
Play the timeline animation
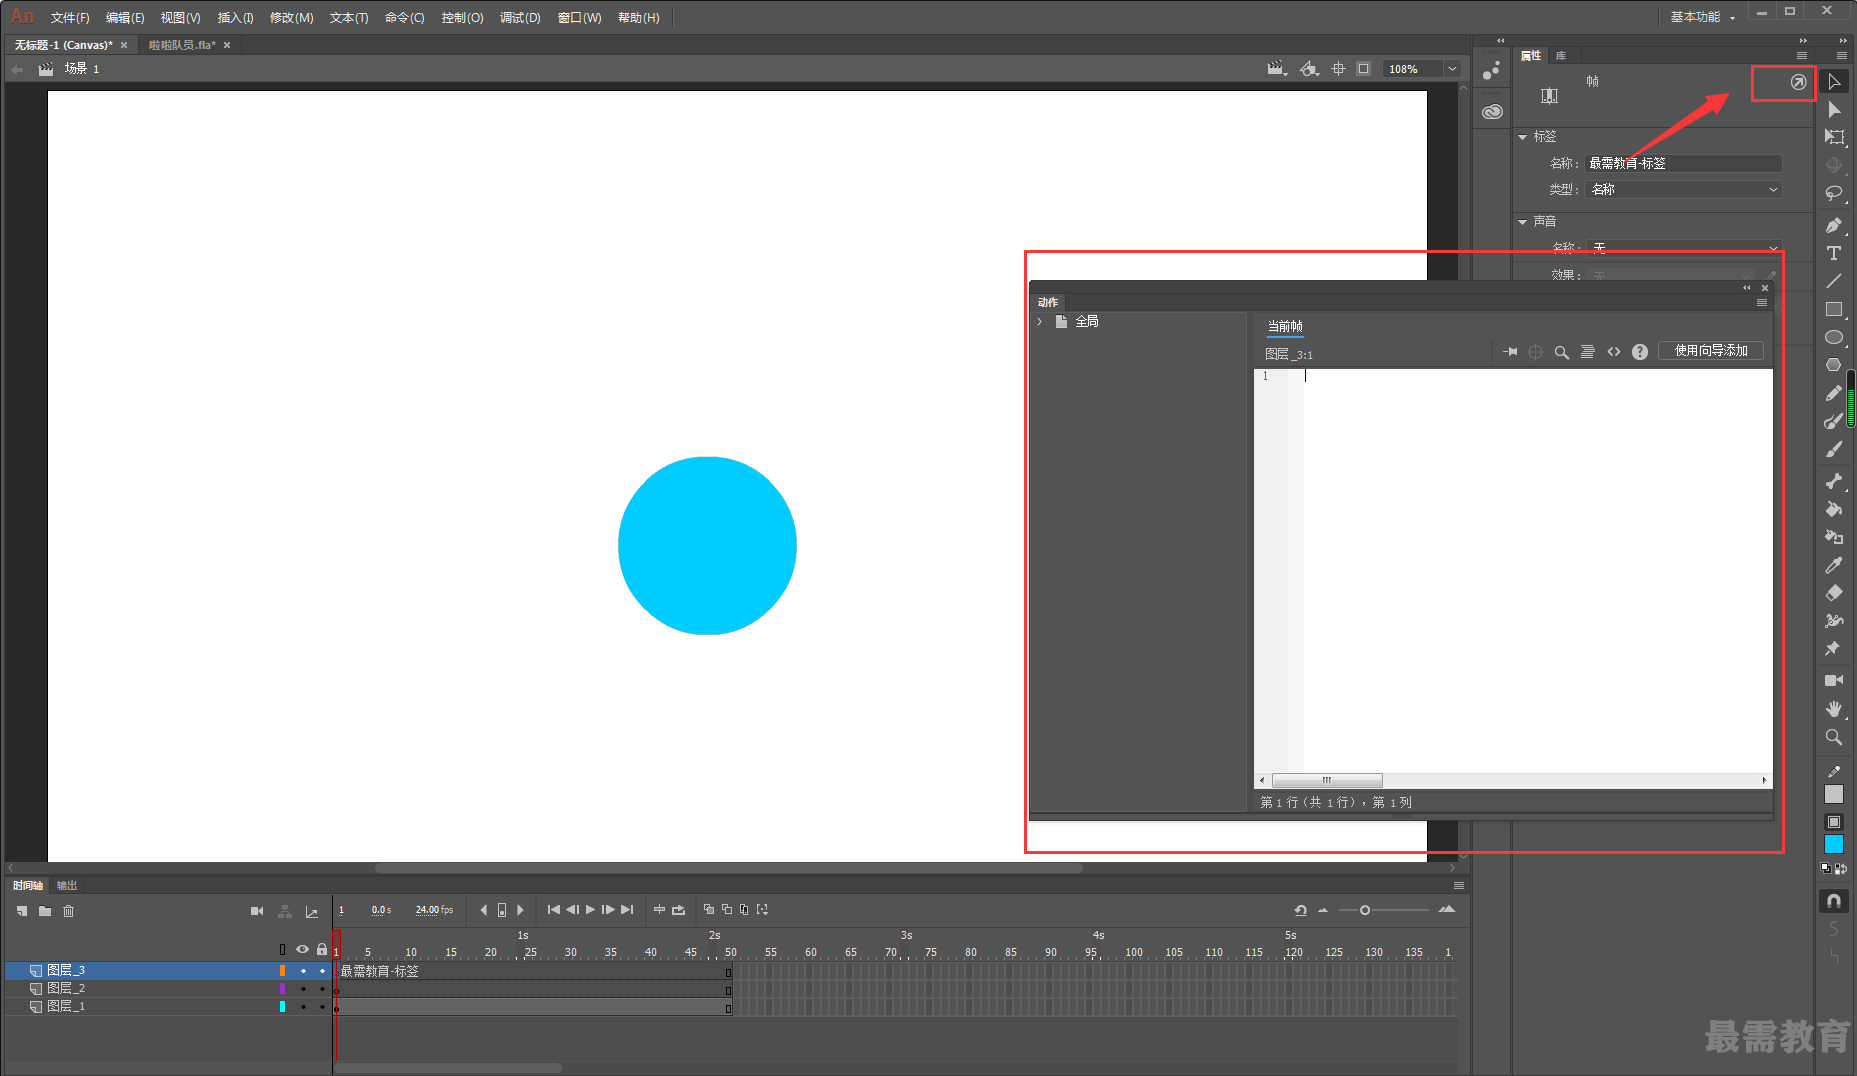coord(590,910)
